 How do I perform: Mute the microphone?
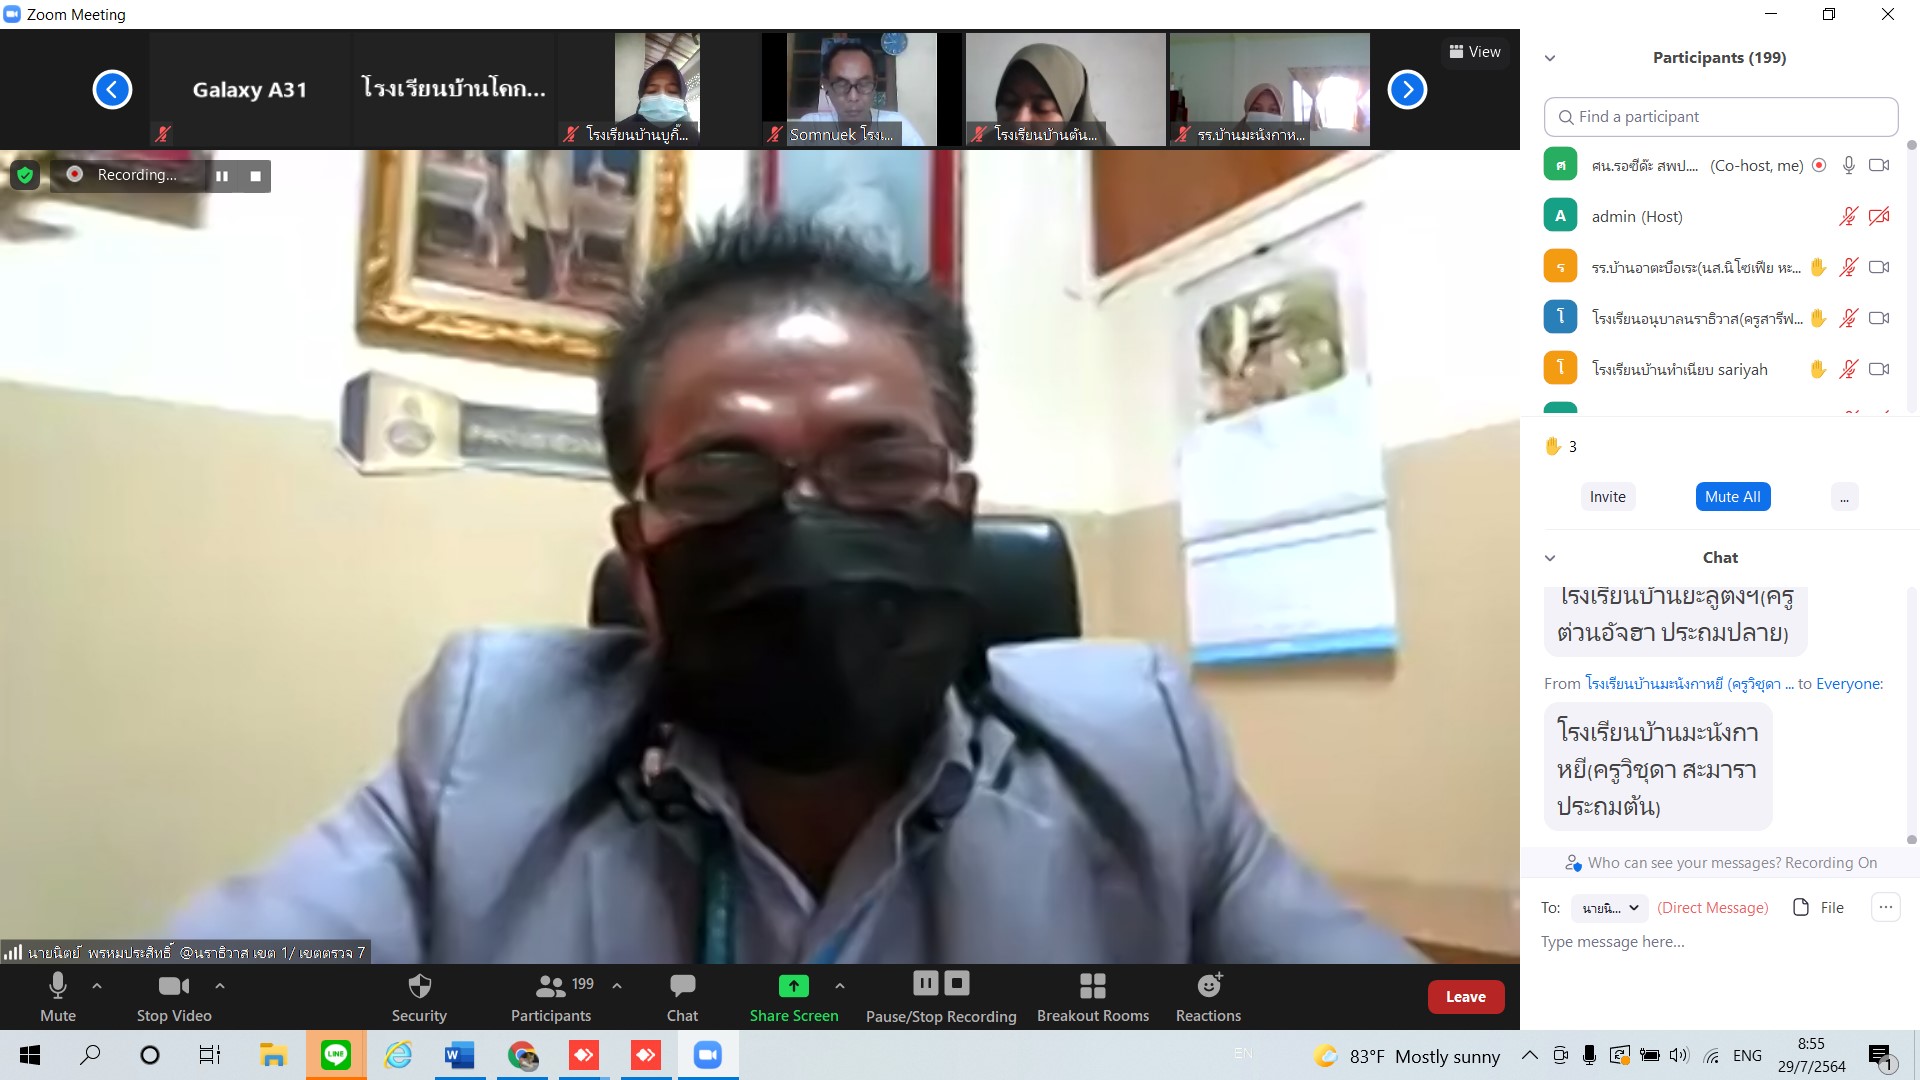(x=58, y=996)
